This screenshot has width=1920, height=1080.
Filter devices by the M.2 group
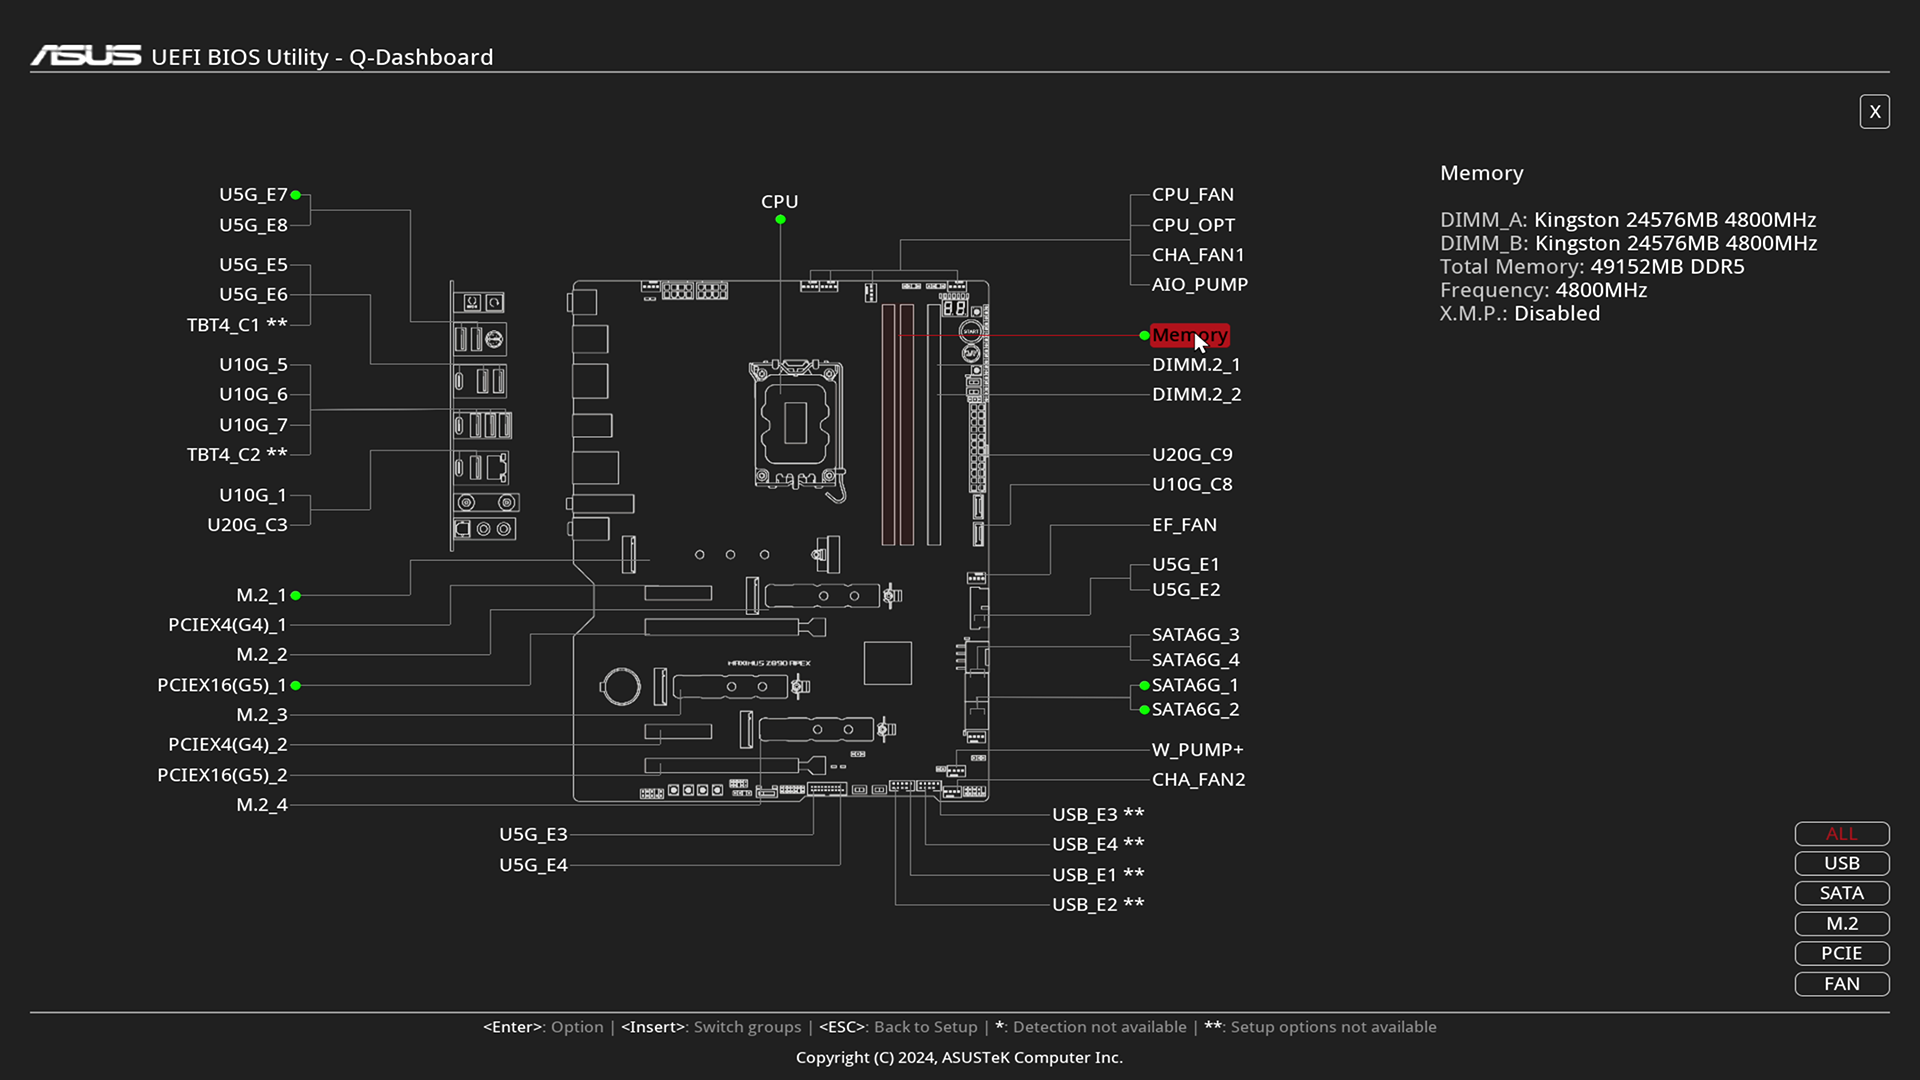1841,924
